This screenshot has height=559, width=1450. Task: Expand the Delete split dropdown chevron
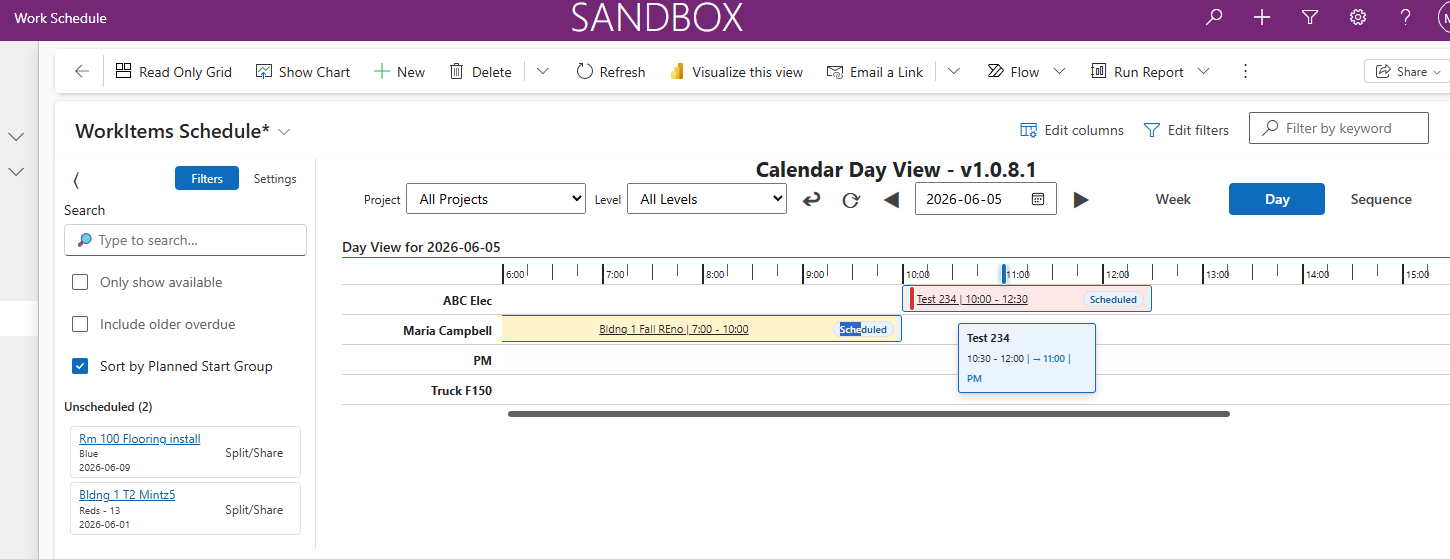(543, 72)
